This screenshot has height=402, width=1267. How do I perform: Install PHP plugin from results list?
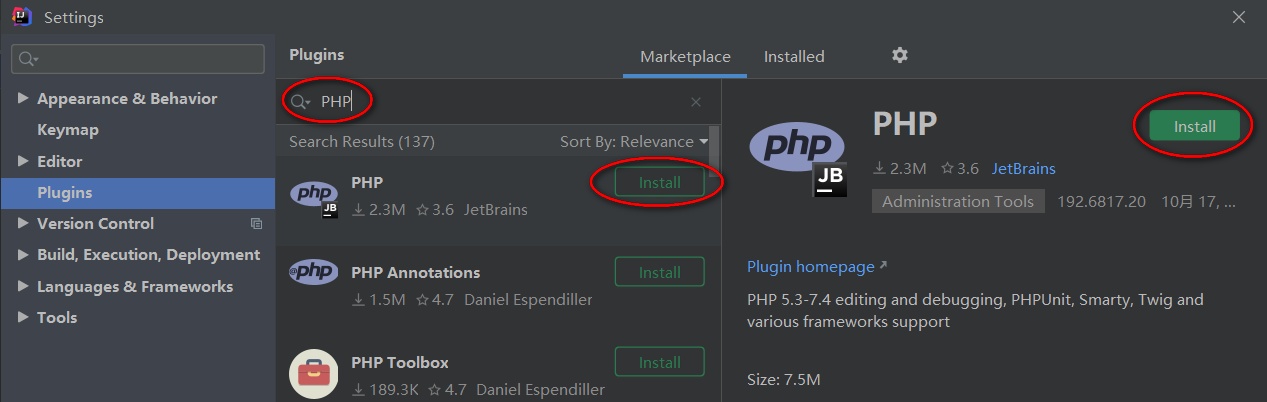click(x=659, y=183)
